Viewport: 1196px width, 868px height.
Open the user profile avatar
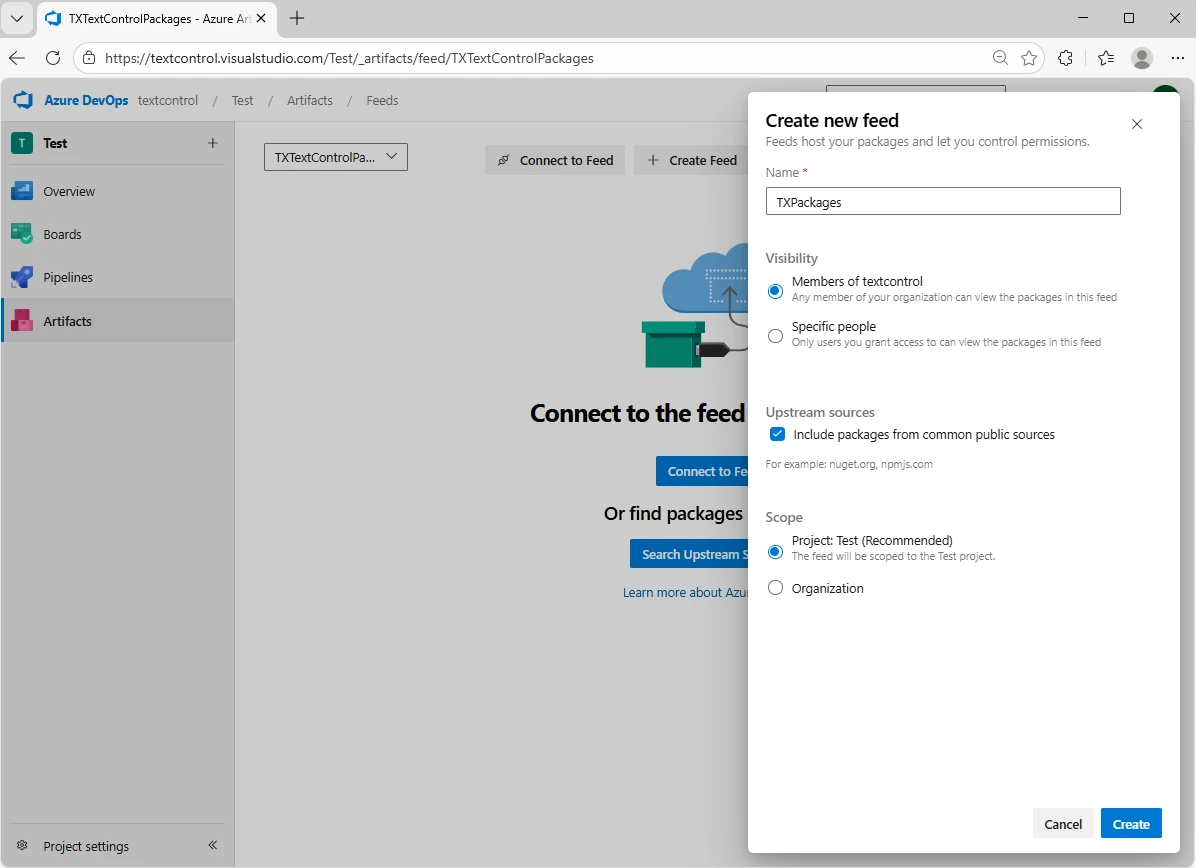coord(1141,58)
